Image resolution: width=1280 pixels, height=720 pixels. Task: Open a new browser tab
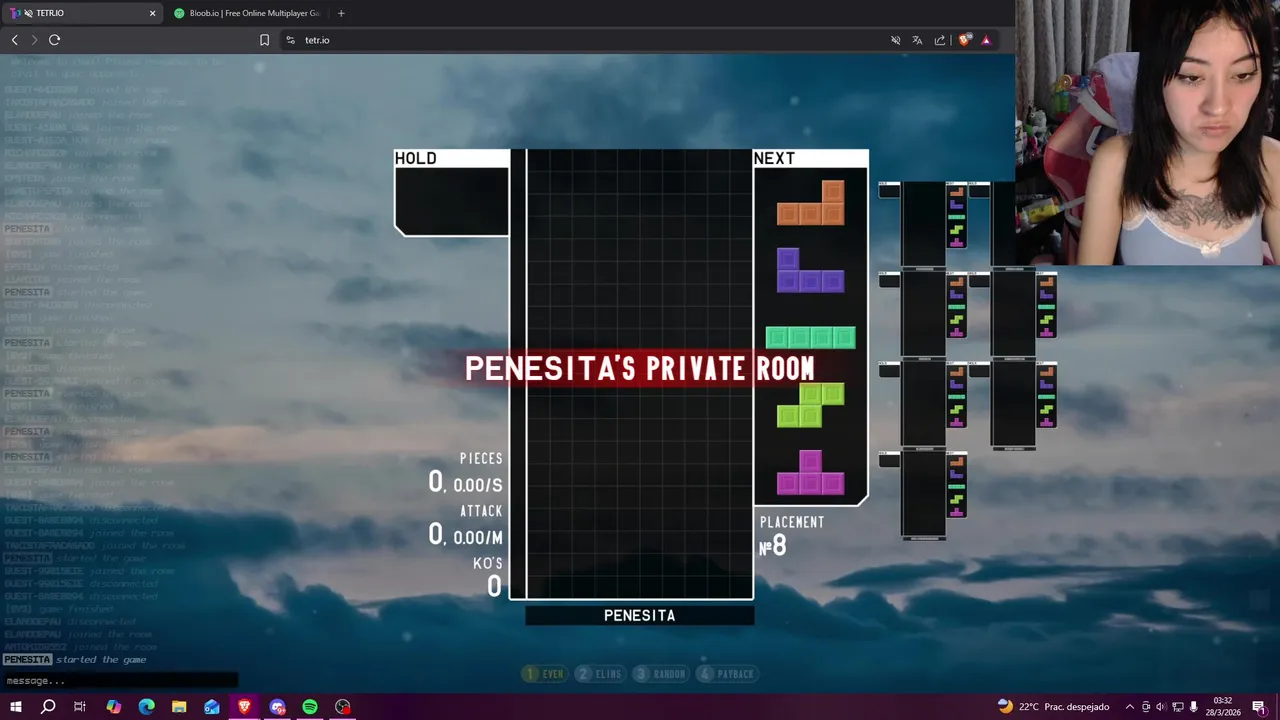[341, 13]
